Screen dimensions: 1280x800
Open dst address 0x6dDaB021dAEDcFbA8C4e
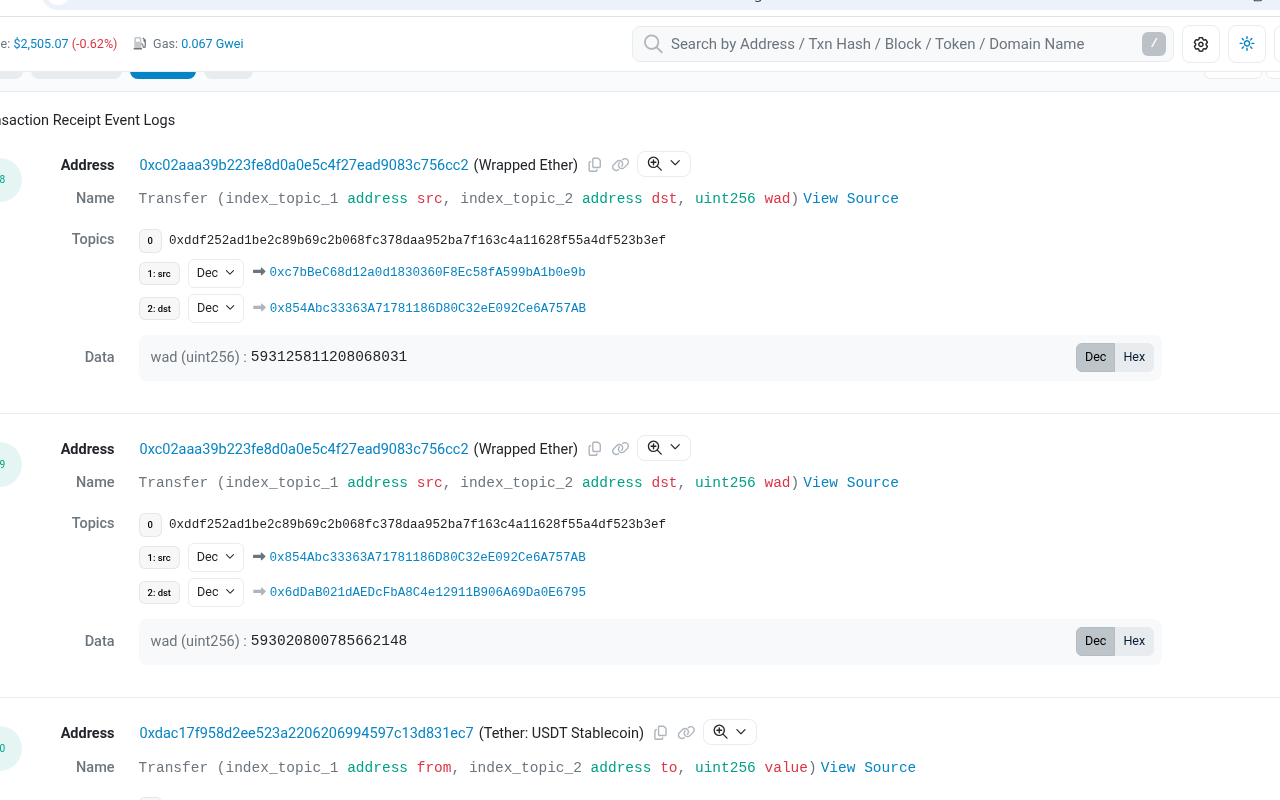428,592
